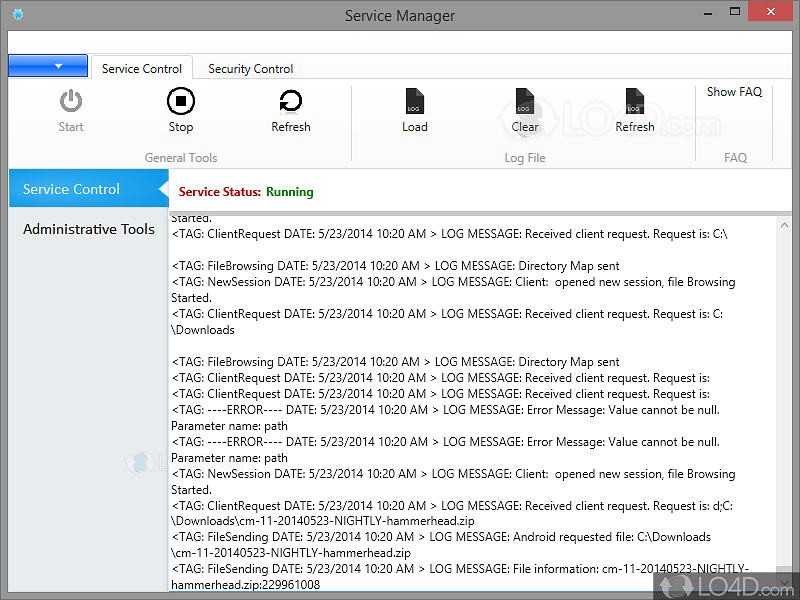Switch to the Service Control ribbon tab
Screen dimensions: 800x600
[x=142, y=69]
